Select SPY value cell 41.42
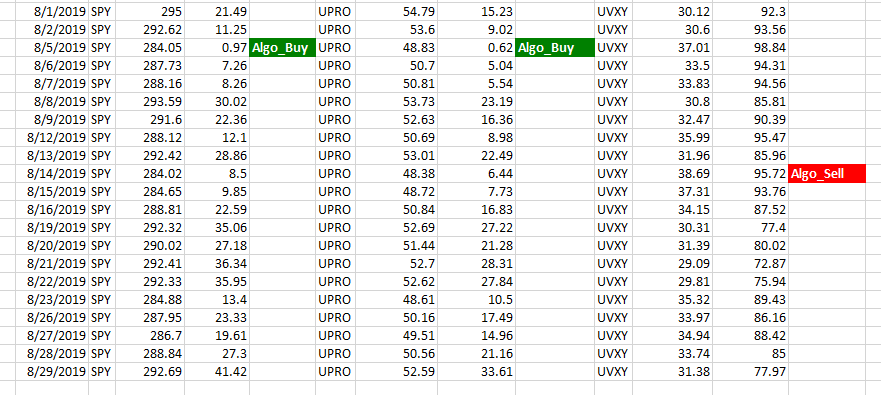Viewport: 881px width, 395px height. coord(216,371)
